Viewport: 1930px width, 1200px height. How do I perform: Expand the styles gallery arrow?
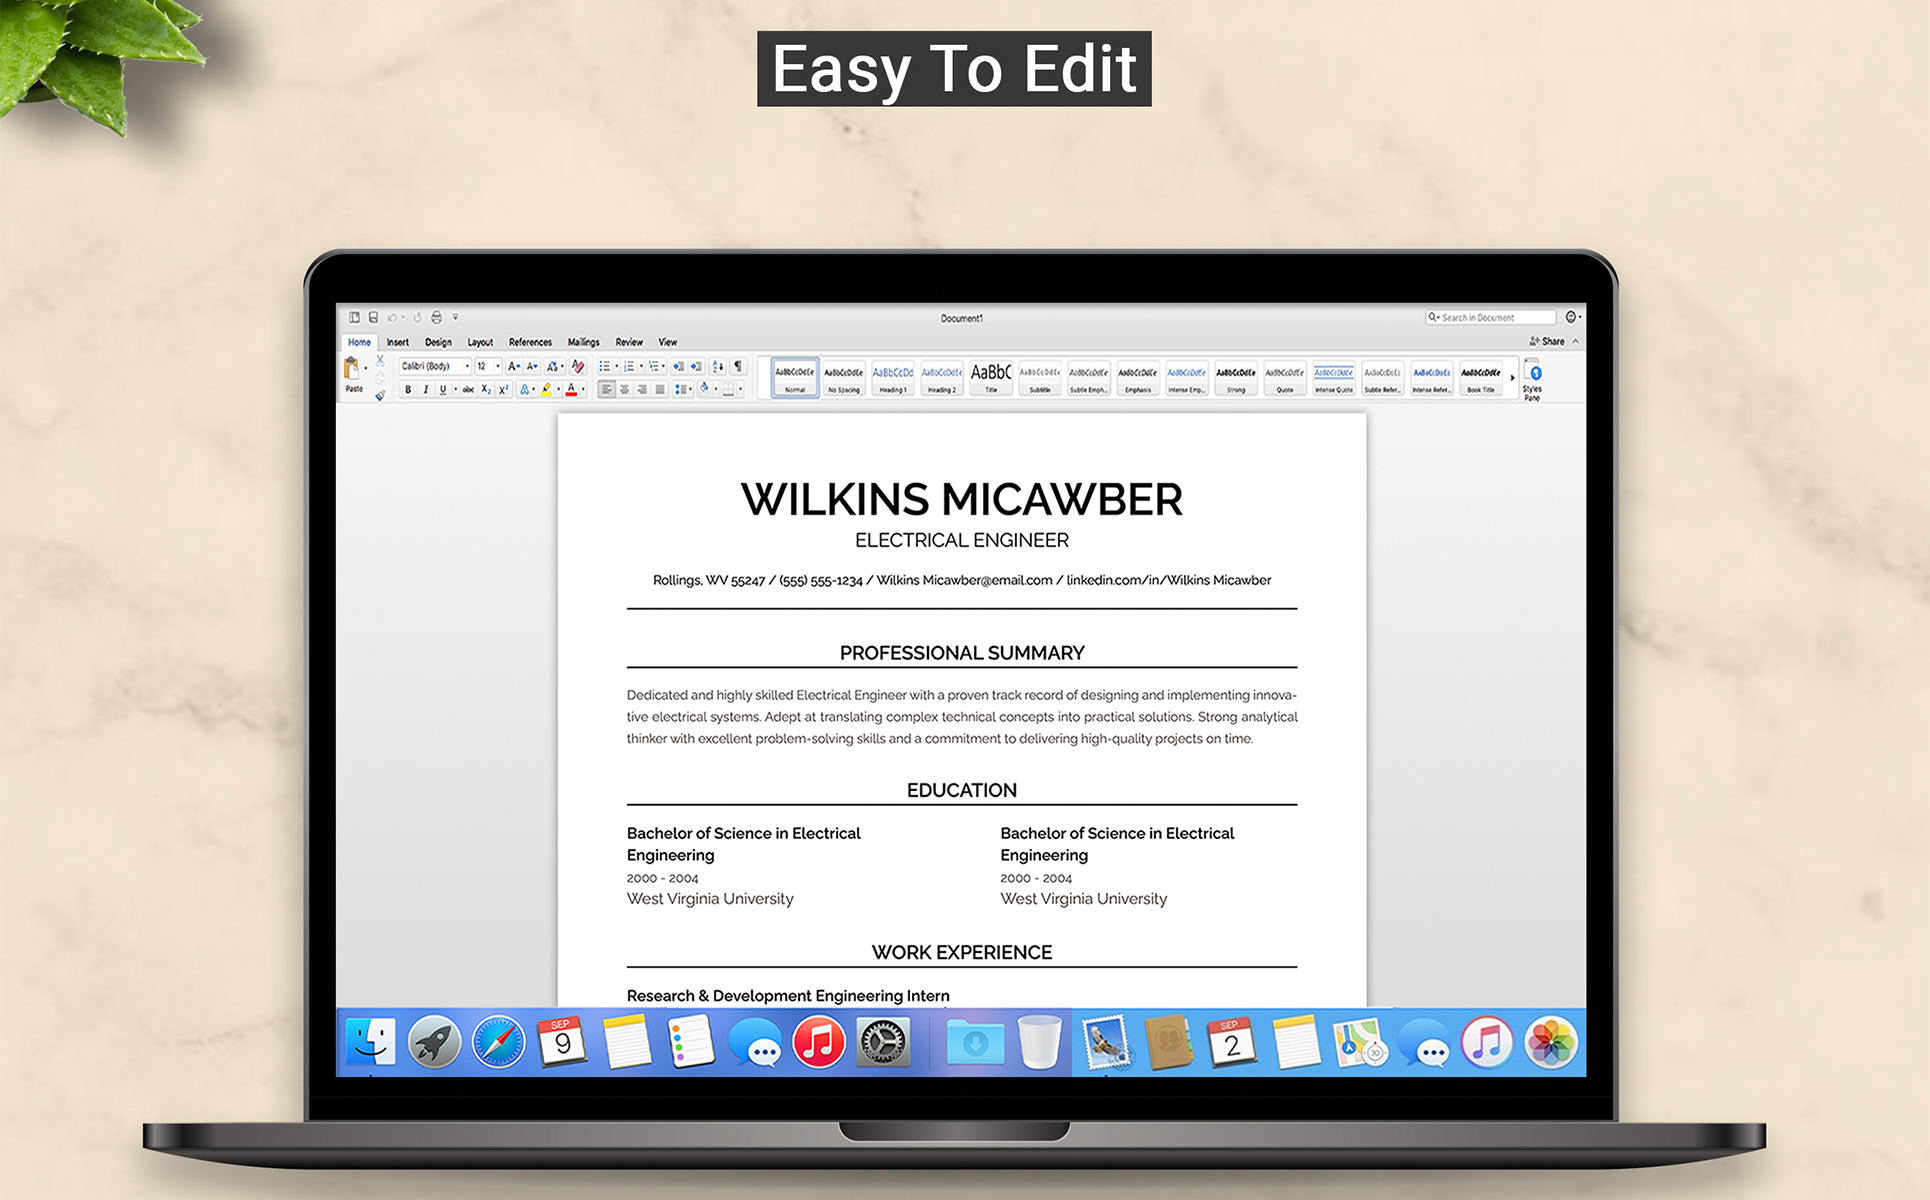1512,378
